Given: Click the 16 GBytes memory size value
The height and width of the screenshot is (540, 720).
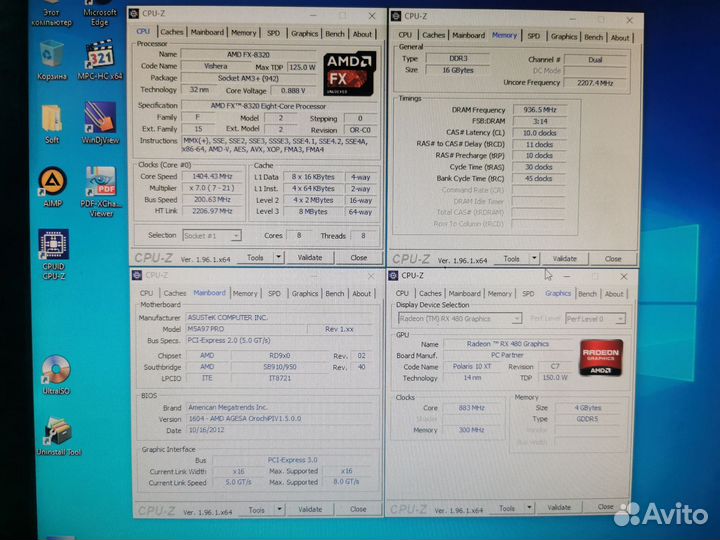Looking at the screenshot, I should tap(458, 70).
